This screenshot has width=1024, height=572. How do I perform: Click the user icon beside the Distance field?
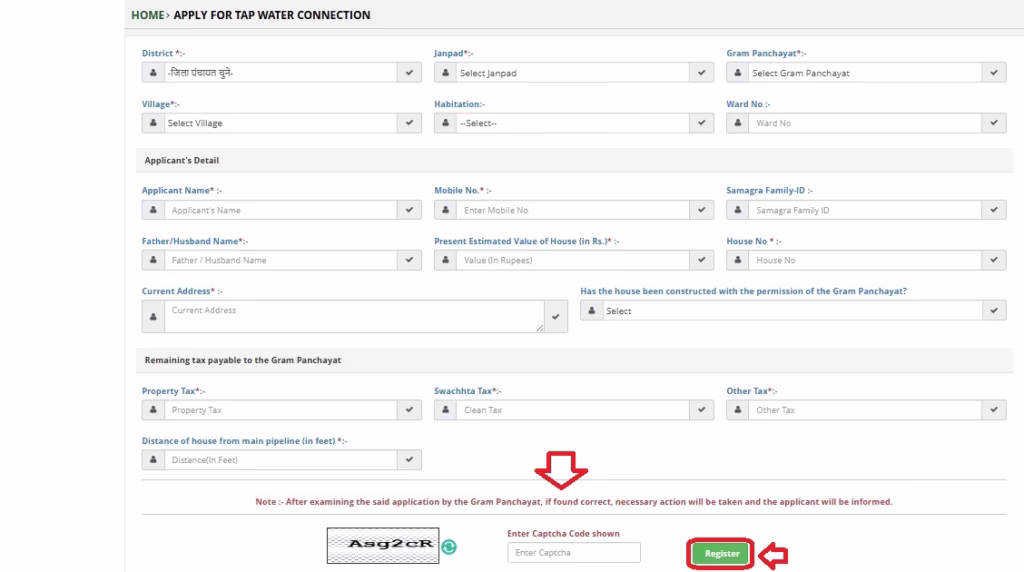(153, 460)
